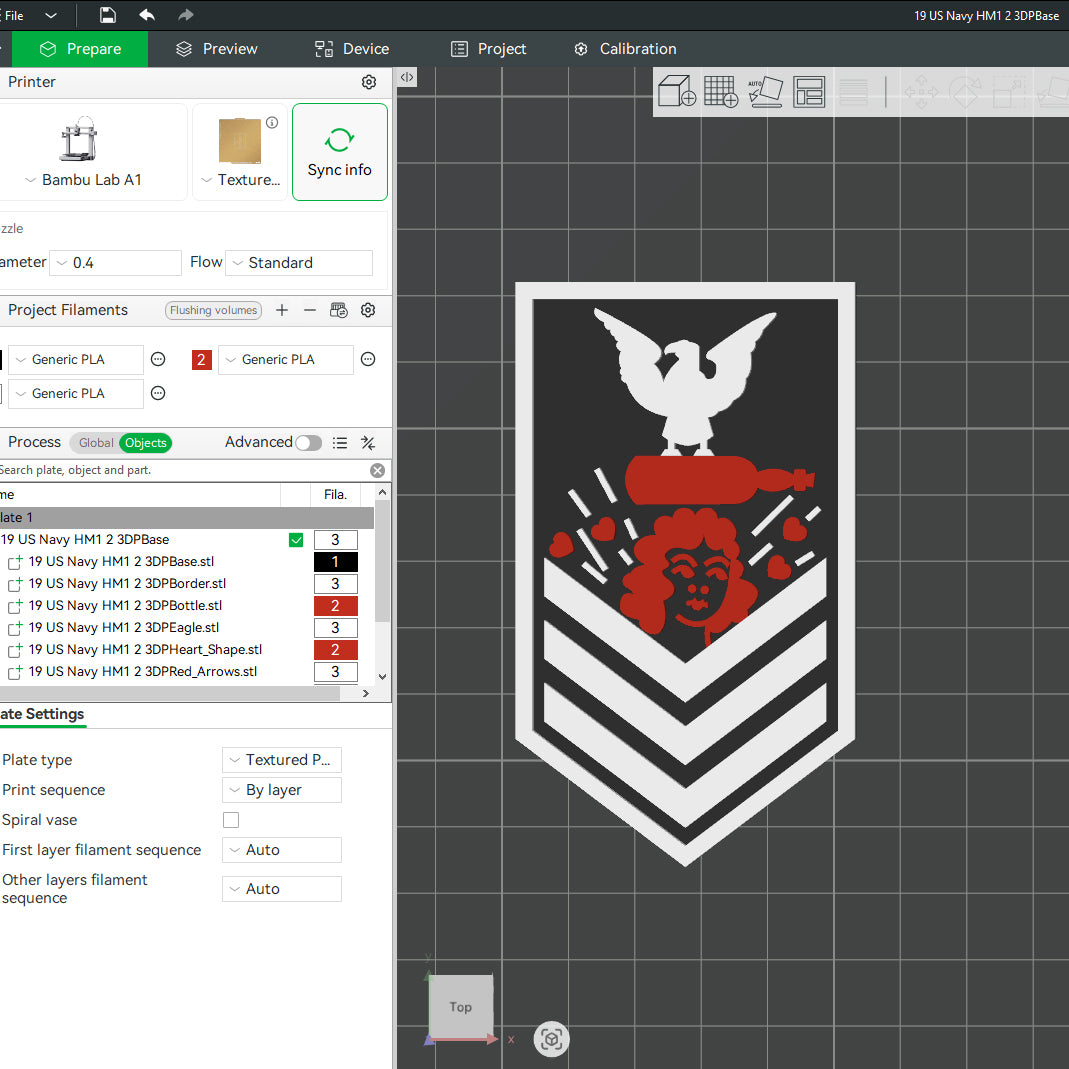Switch to the Device tab
The image size is (1069, 1069).
pos(352,49)
